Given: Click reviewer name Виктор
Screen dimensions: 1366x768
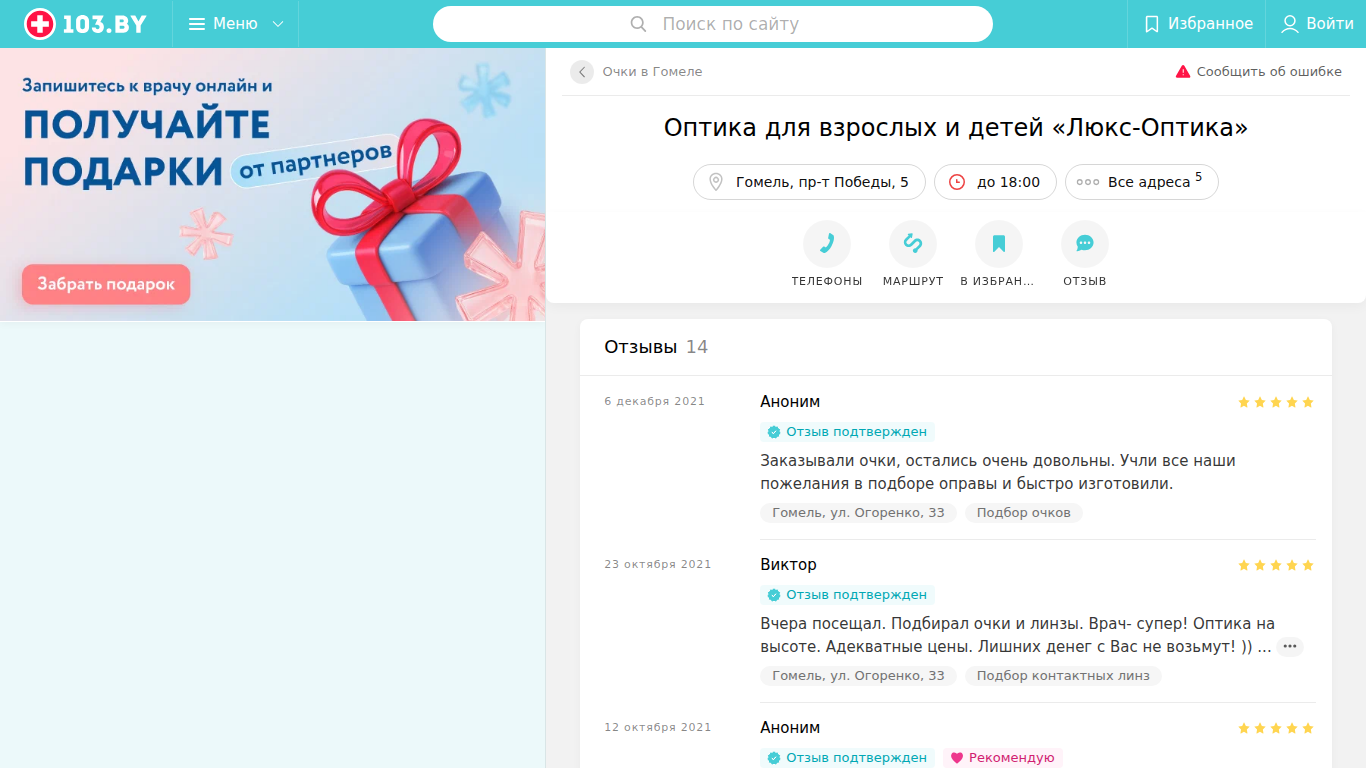Looking at the screenshot, I should 788,565.
